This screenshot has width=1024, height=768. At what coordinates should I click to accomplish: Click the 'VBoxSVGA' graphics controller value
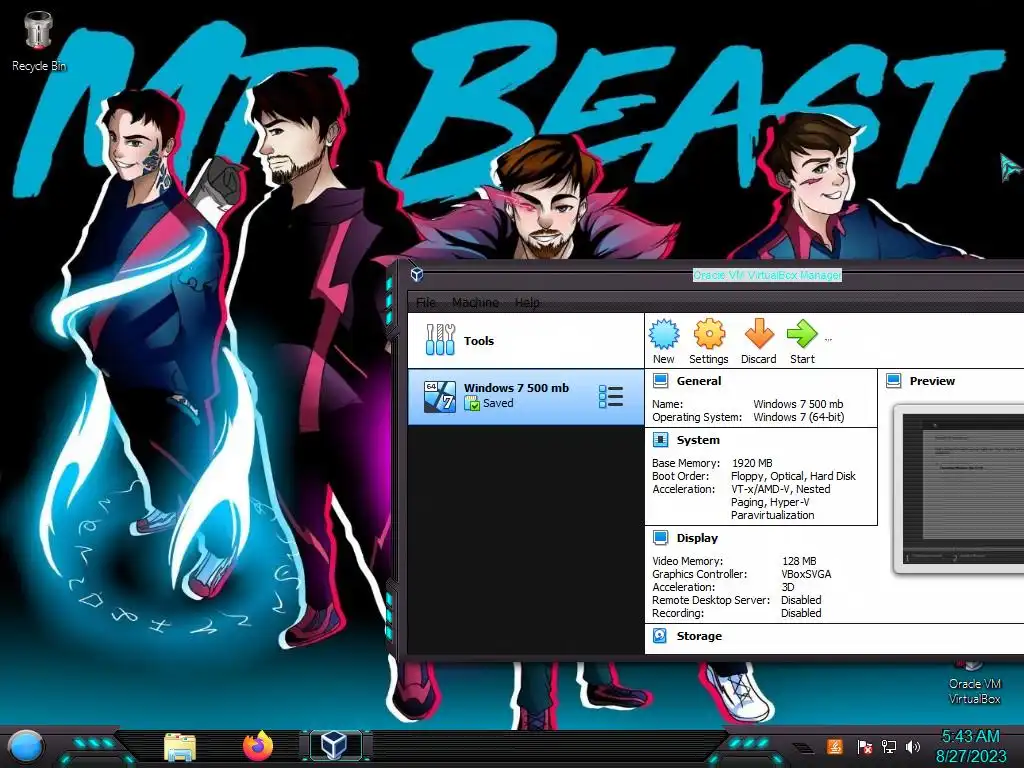(807, 573)
